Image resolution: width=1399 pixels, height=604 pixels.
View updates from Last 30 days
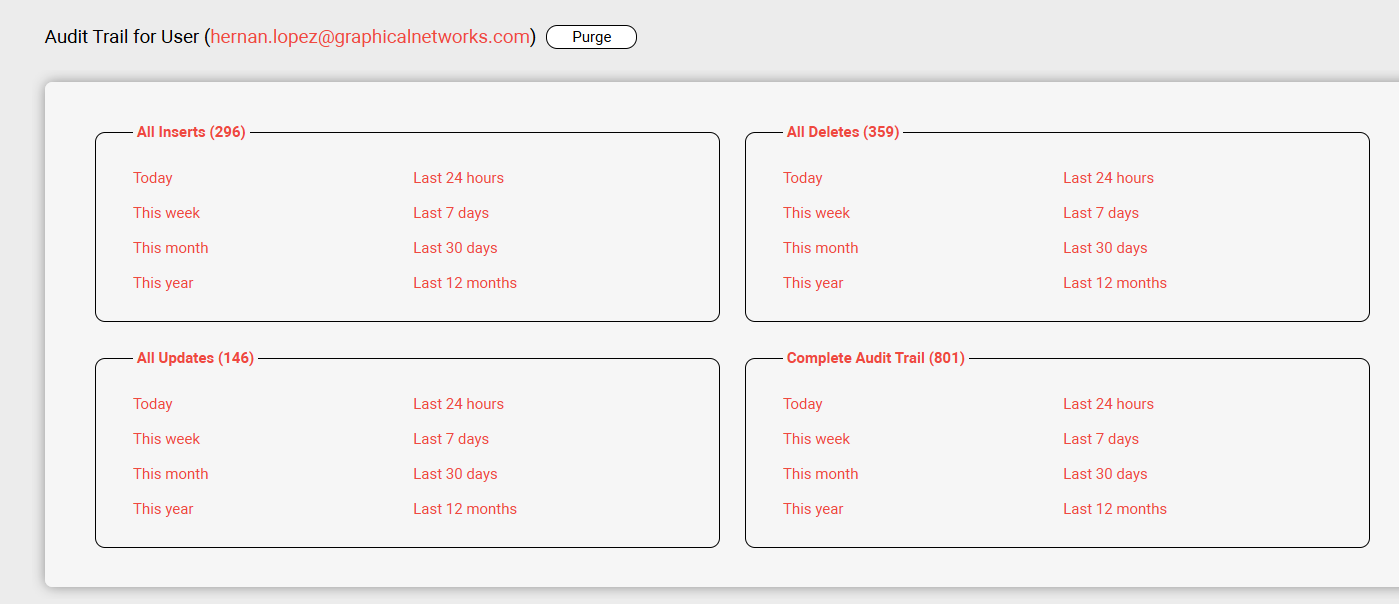coord(455,474)
